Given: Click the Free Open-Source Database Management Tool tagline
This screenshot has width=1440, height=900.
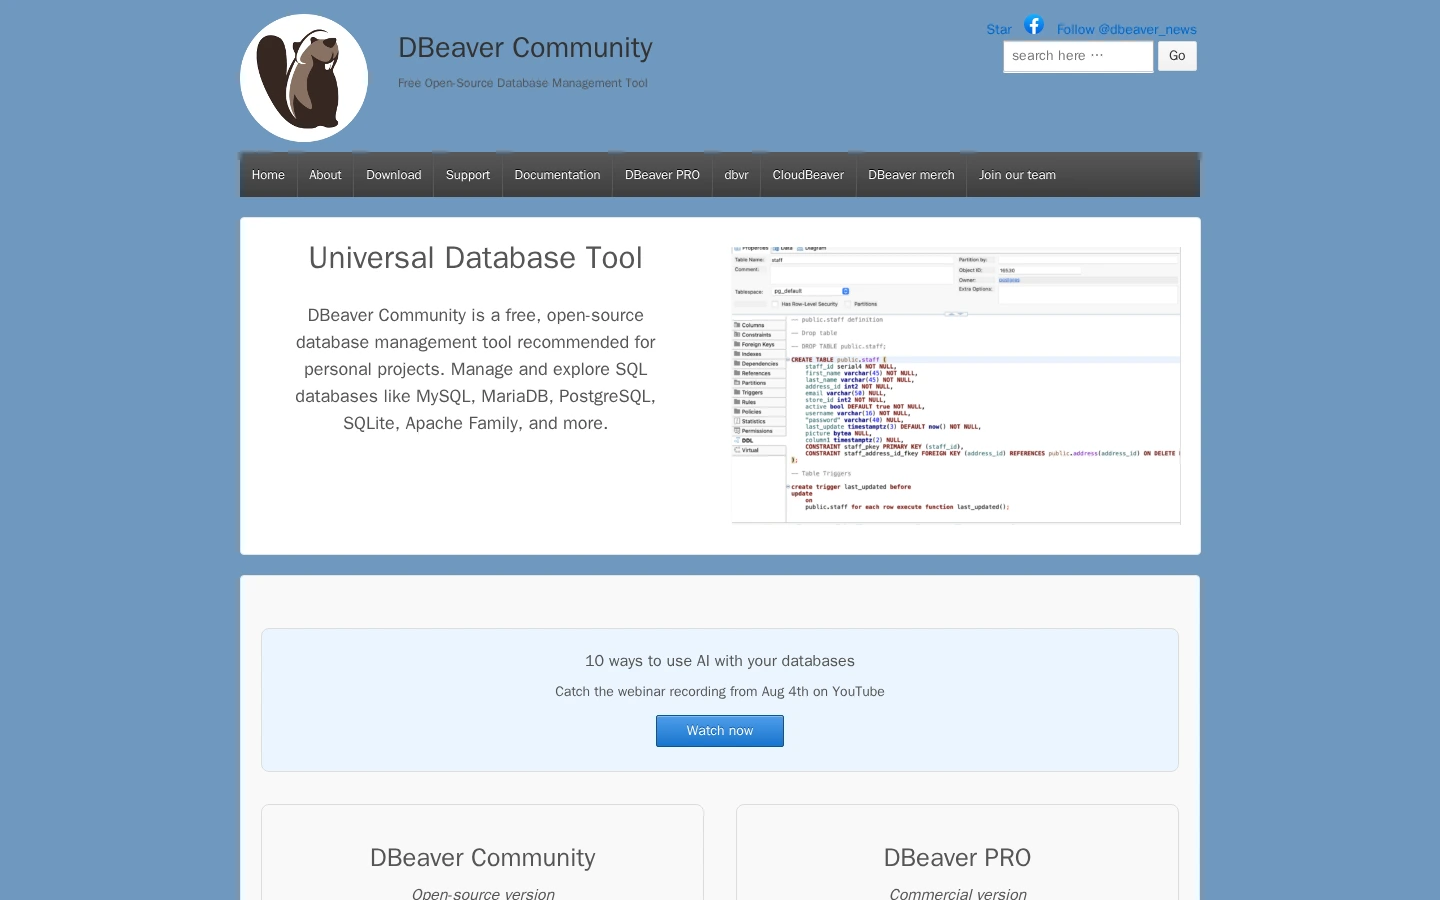Looking at the screenshot, I should click(523, 83).
